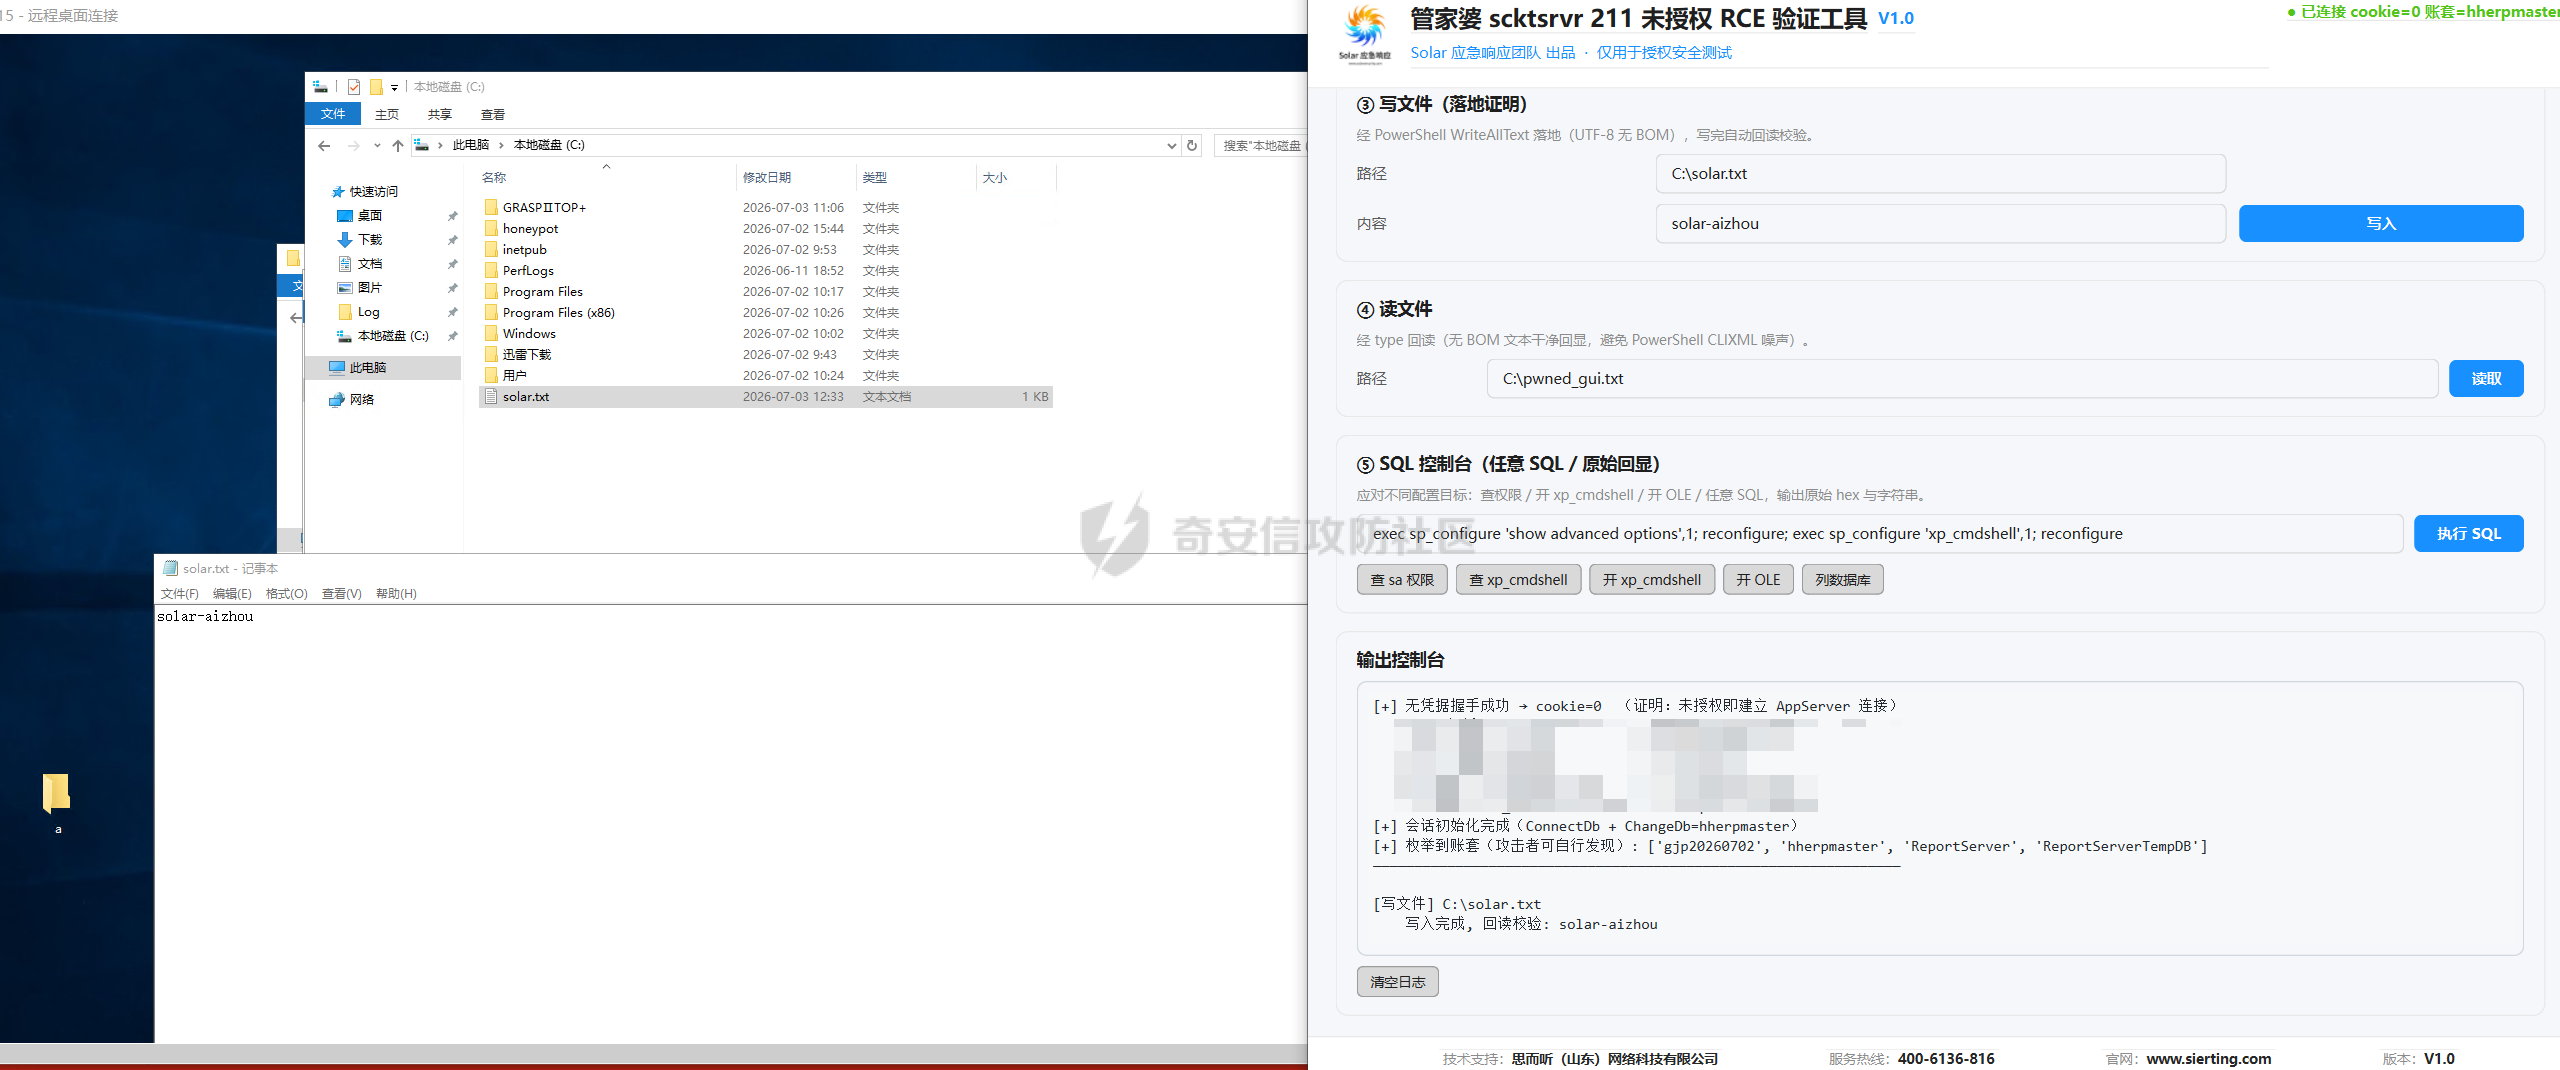Image resolution: width=2560 pixels, height=1070 pixels.
Task: Click the 本地磁盘 (C:) drive icon in sidebar
Action: 345,336
